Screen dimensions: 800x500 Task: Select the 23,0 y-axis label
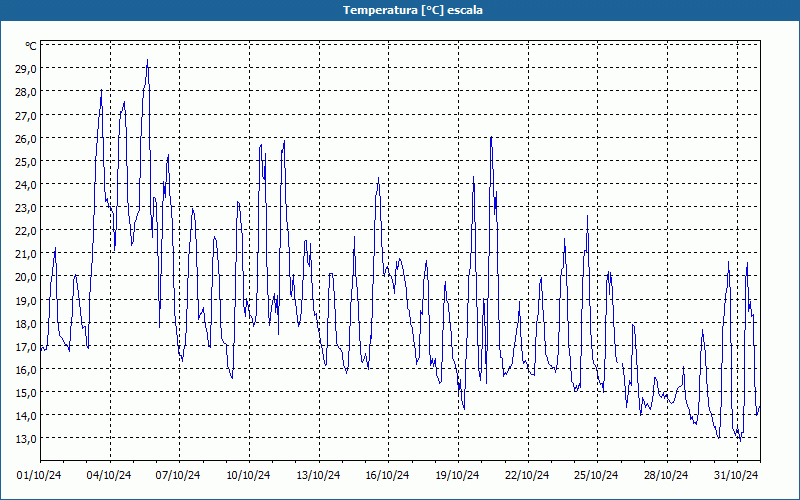point(26,208)
